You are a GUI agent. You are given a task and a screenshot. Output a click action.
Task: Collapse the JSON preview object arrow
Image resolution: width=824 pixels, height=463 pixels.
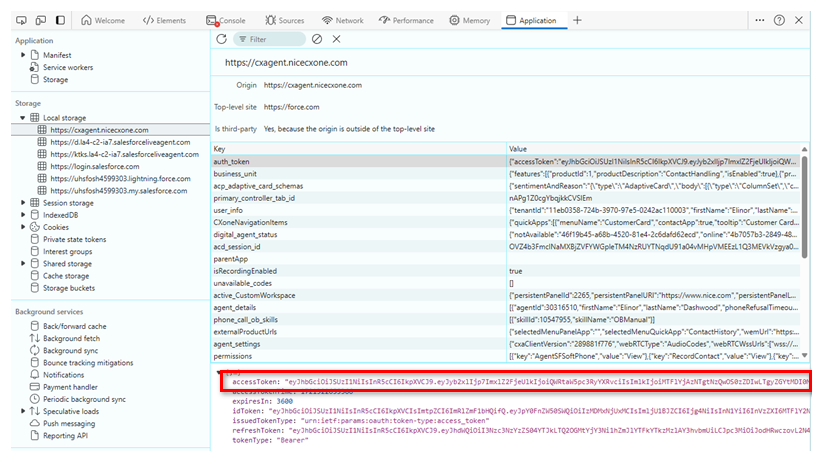click(x=219, y=373)
